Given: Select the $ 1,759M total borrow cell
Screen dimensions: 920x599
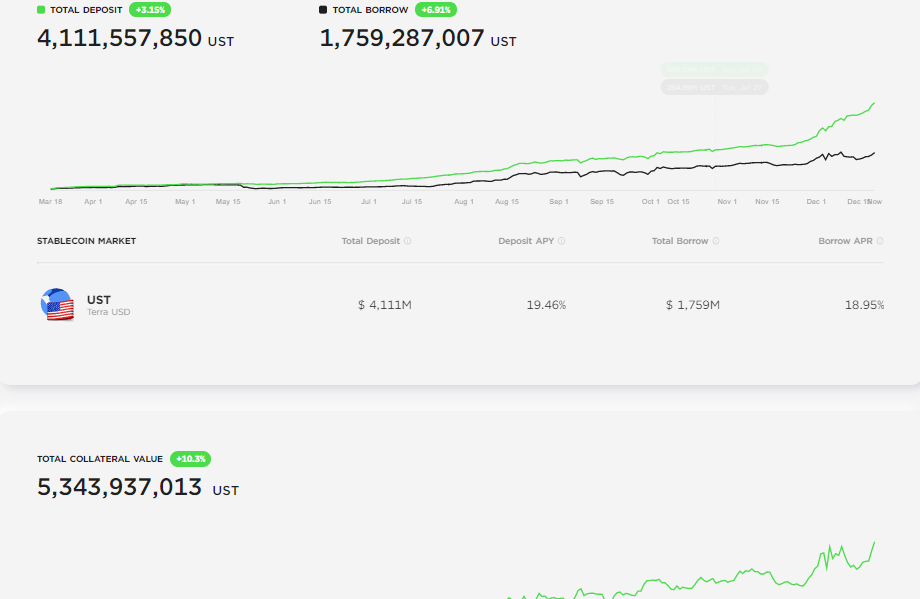Looking at the screenshot, I should coord(692,305).
